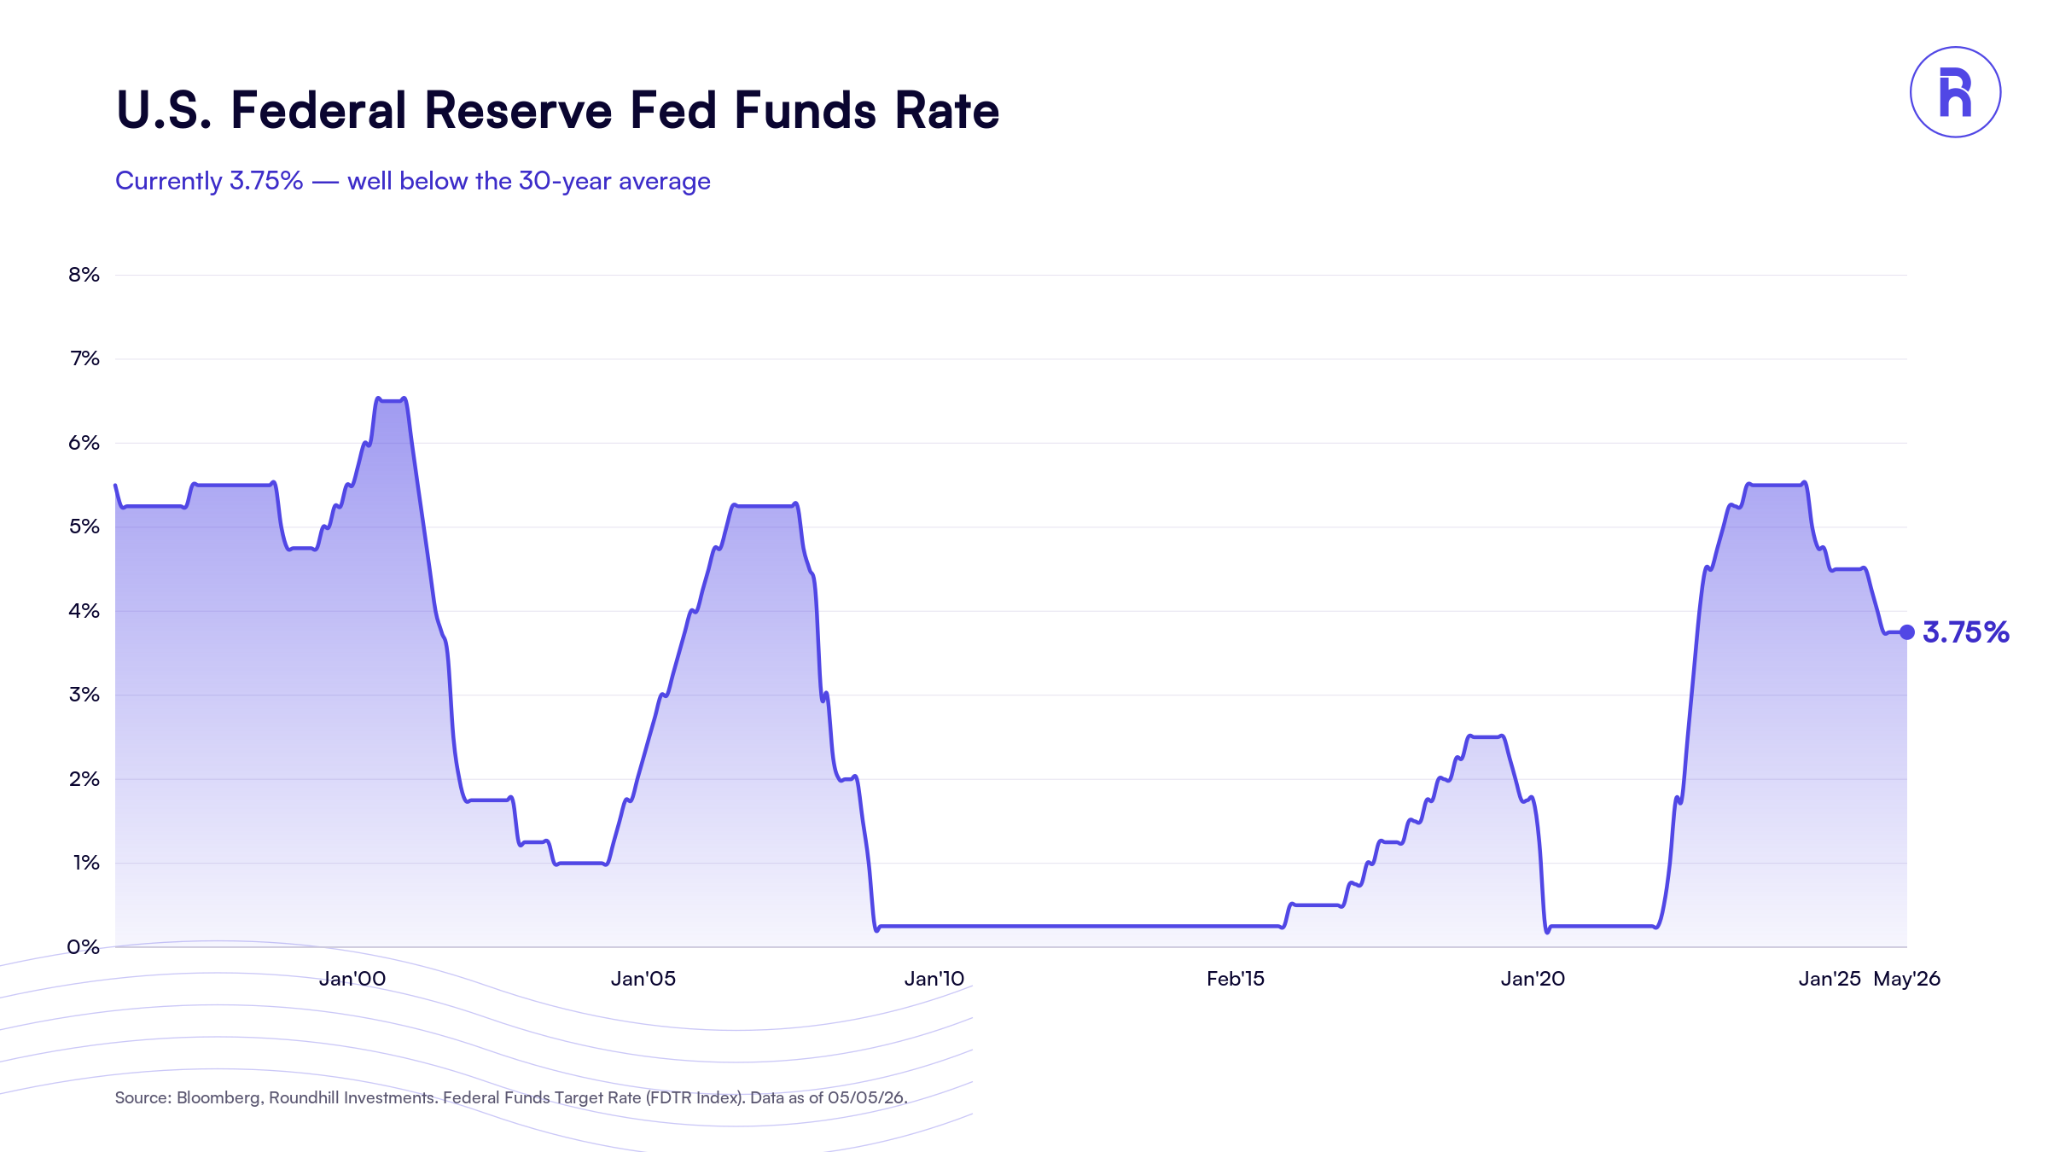Click the 3.75% endpoint dot marker

point(1907,632)
